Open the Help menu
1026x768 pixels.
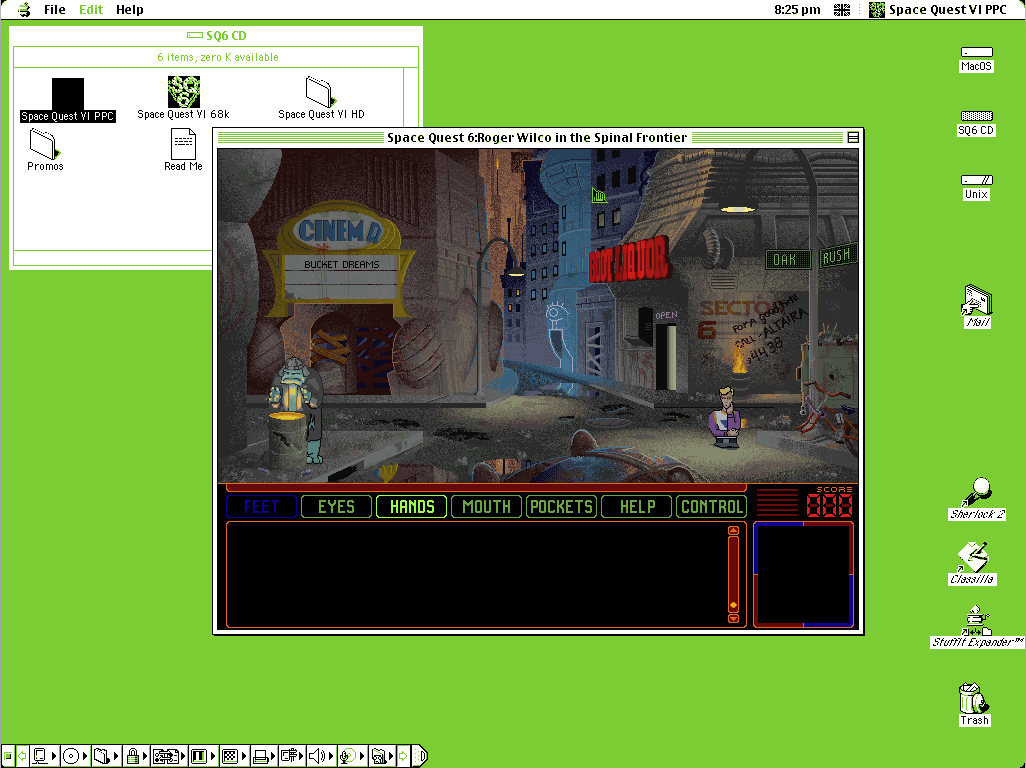pyautogui.click(x=130, y=9)
